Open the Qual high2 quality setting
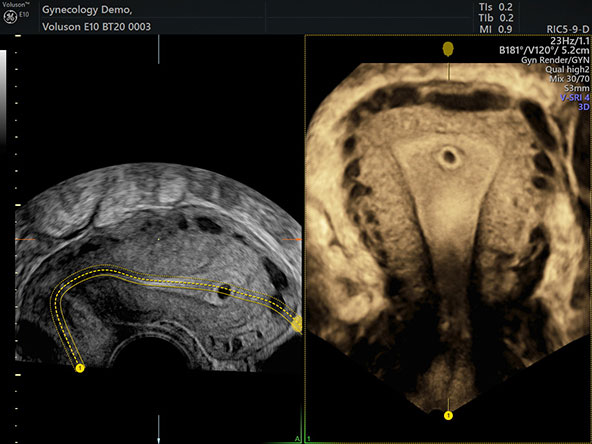The height and width of the screenshot is (444, 592). [x=567, y=69]
